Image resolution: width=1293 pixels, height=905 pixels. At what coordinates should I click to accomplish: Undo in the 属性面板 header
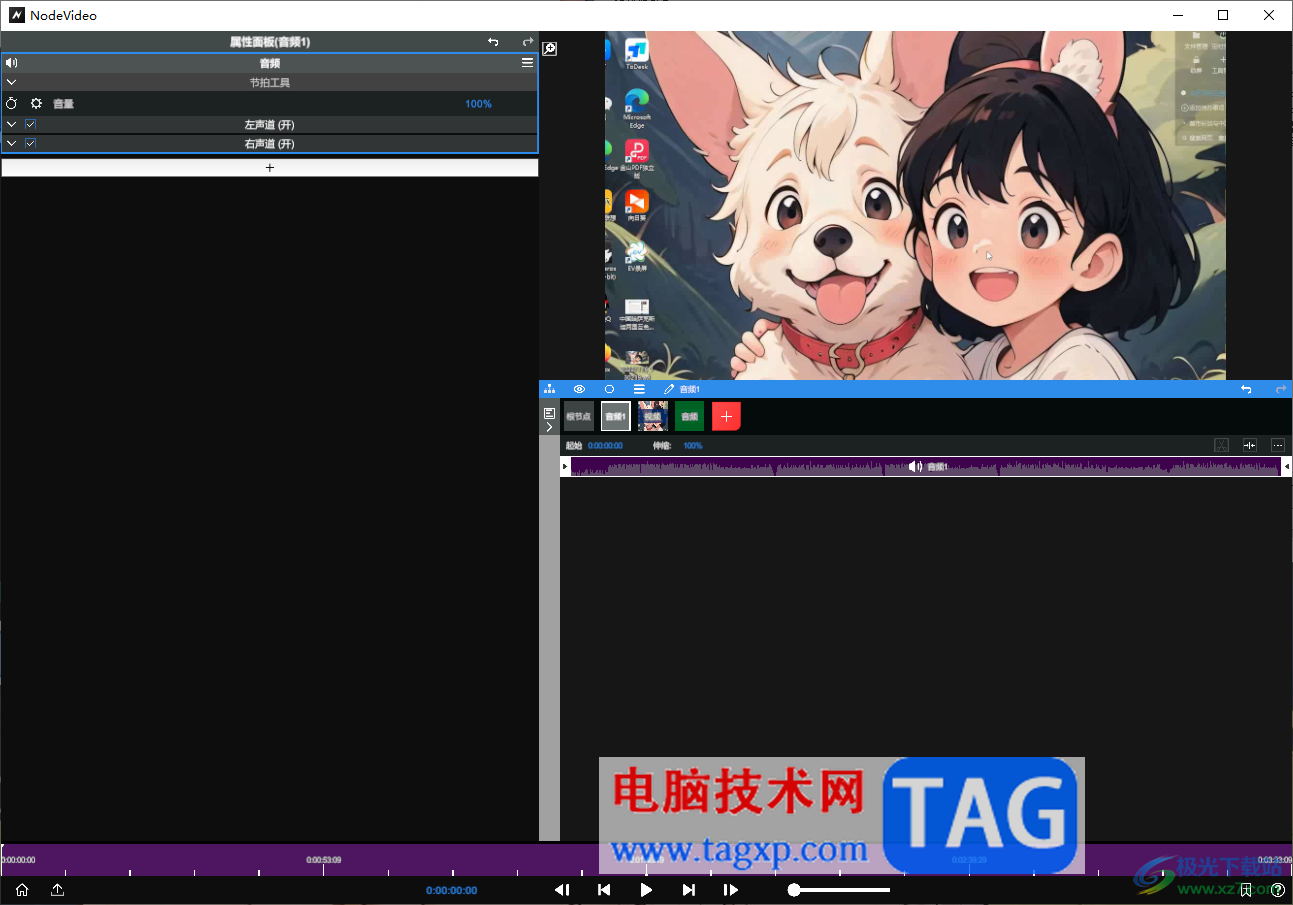click(x=493, y=42)
